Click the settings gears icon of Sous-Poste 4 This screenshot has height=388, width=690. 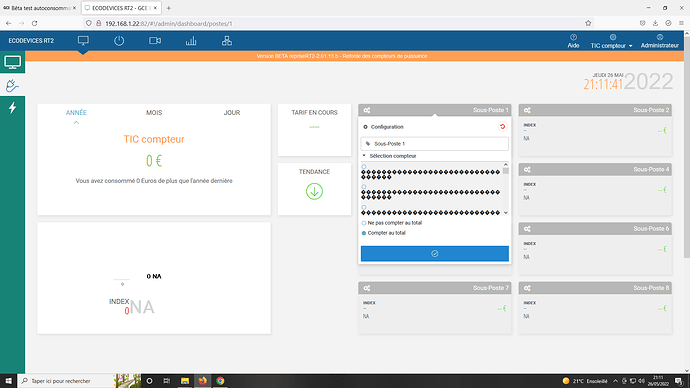click(527, 169)
